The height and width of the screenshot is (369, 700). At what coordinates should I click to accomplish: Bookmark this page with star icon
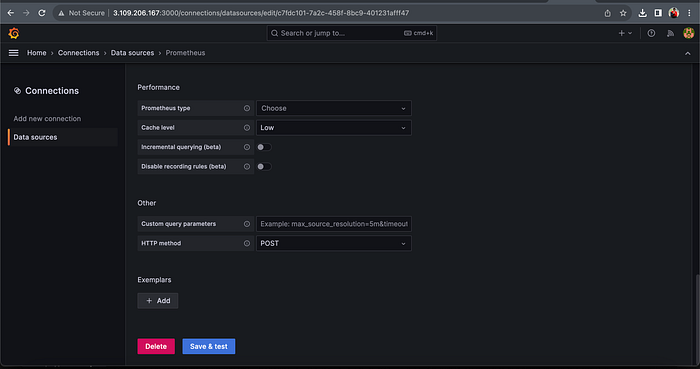coord(623,13)
